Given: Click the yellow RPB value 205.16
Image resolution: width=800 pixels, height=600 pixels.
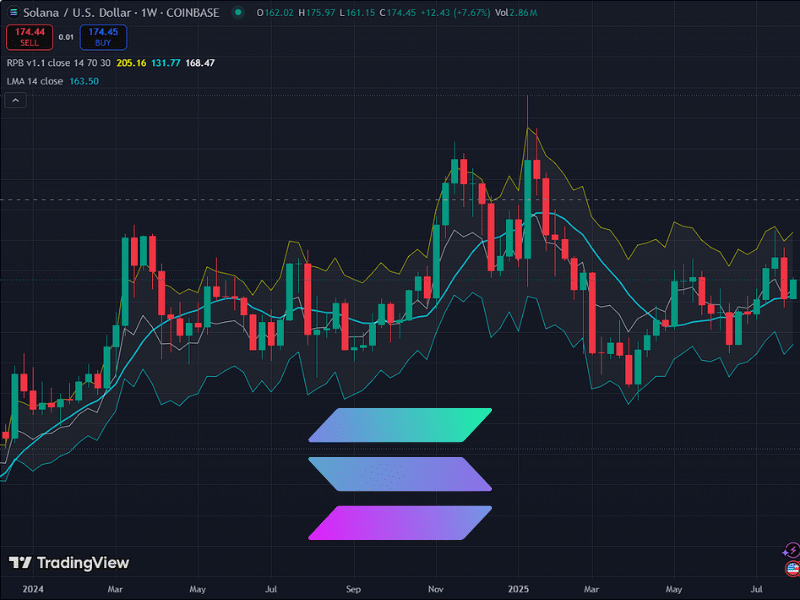Looking at the screenshot, I should 131,63.
